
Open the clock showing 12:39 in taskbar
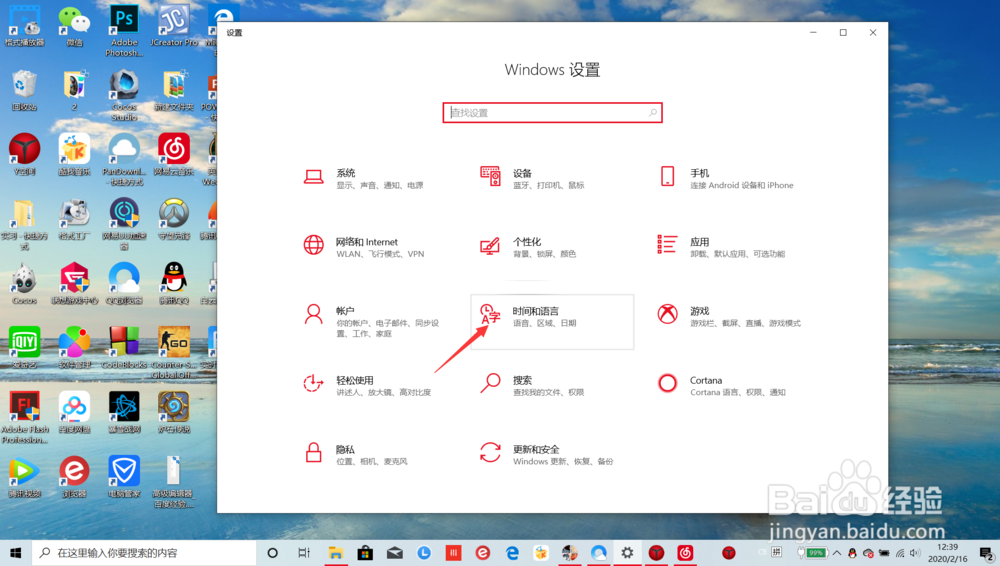tap(948, 553)
